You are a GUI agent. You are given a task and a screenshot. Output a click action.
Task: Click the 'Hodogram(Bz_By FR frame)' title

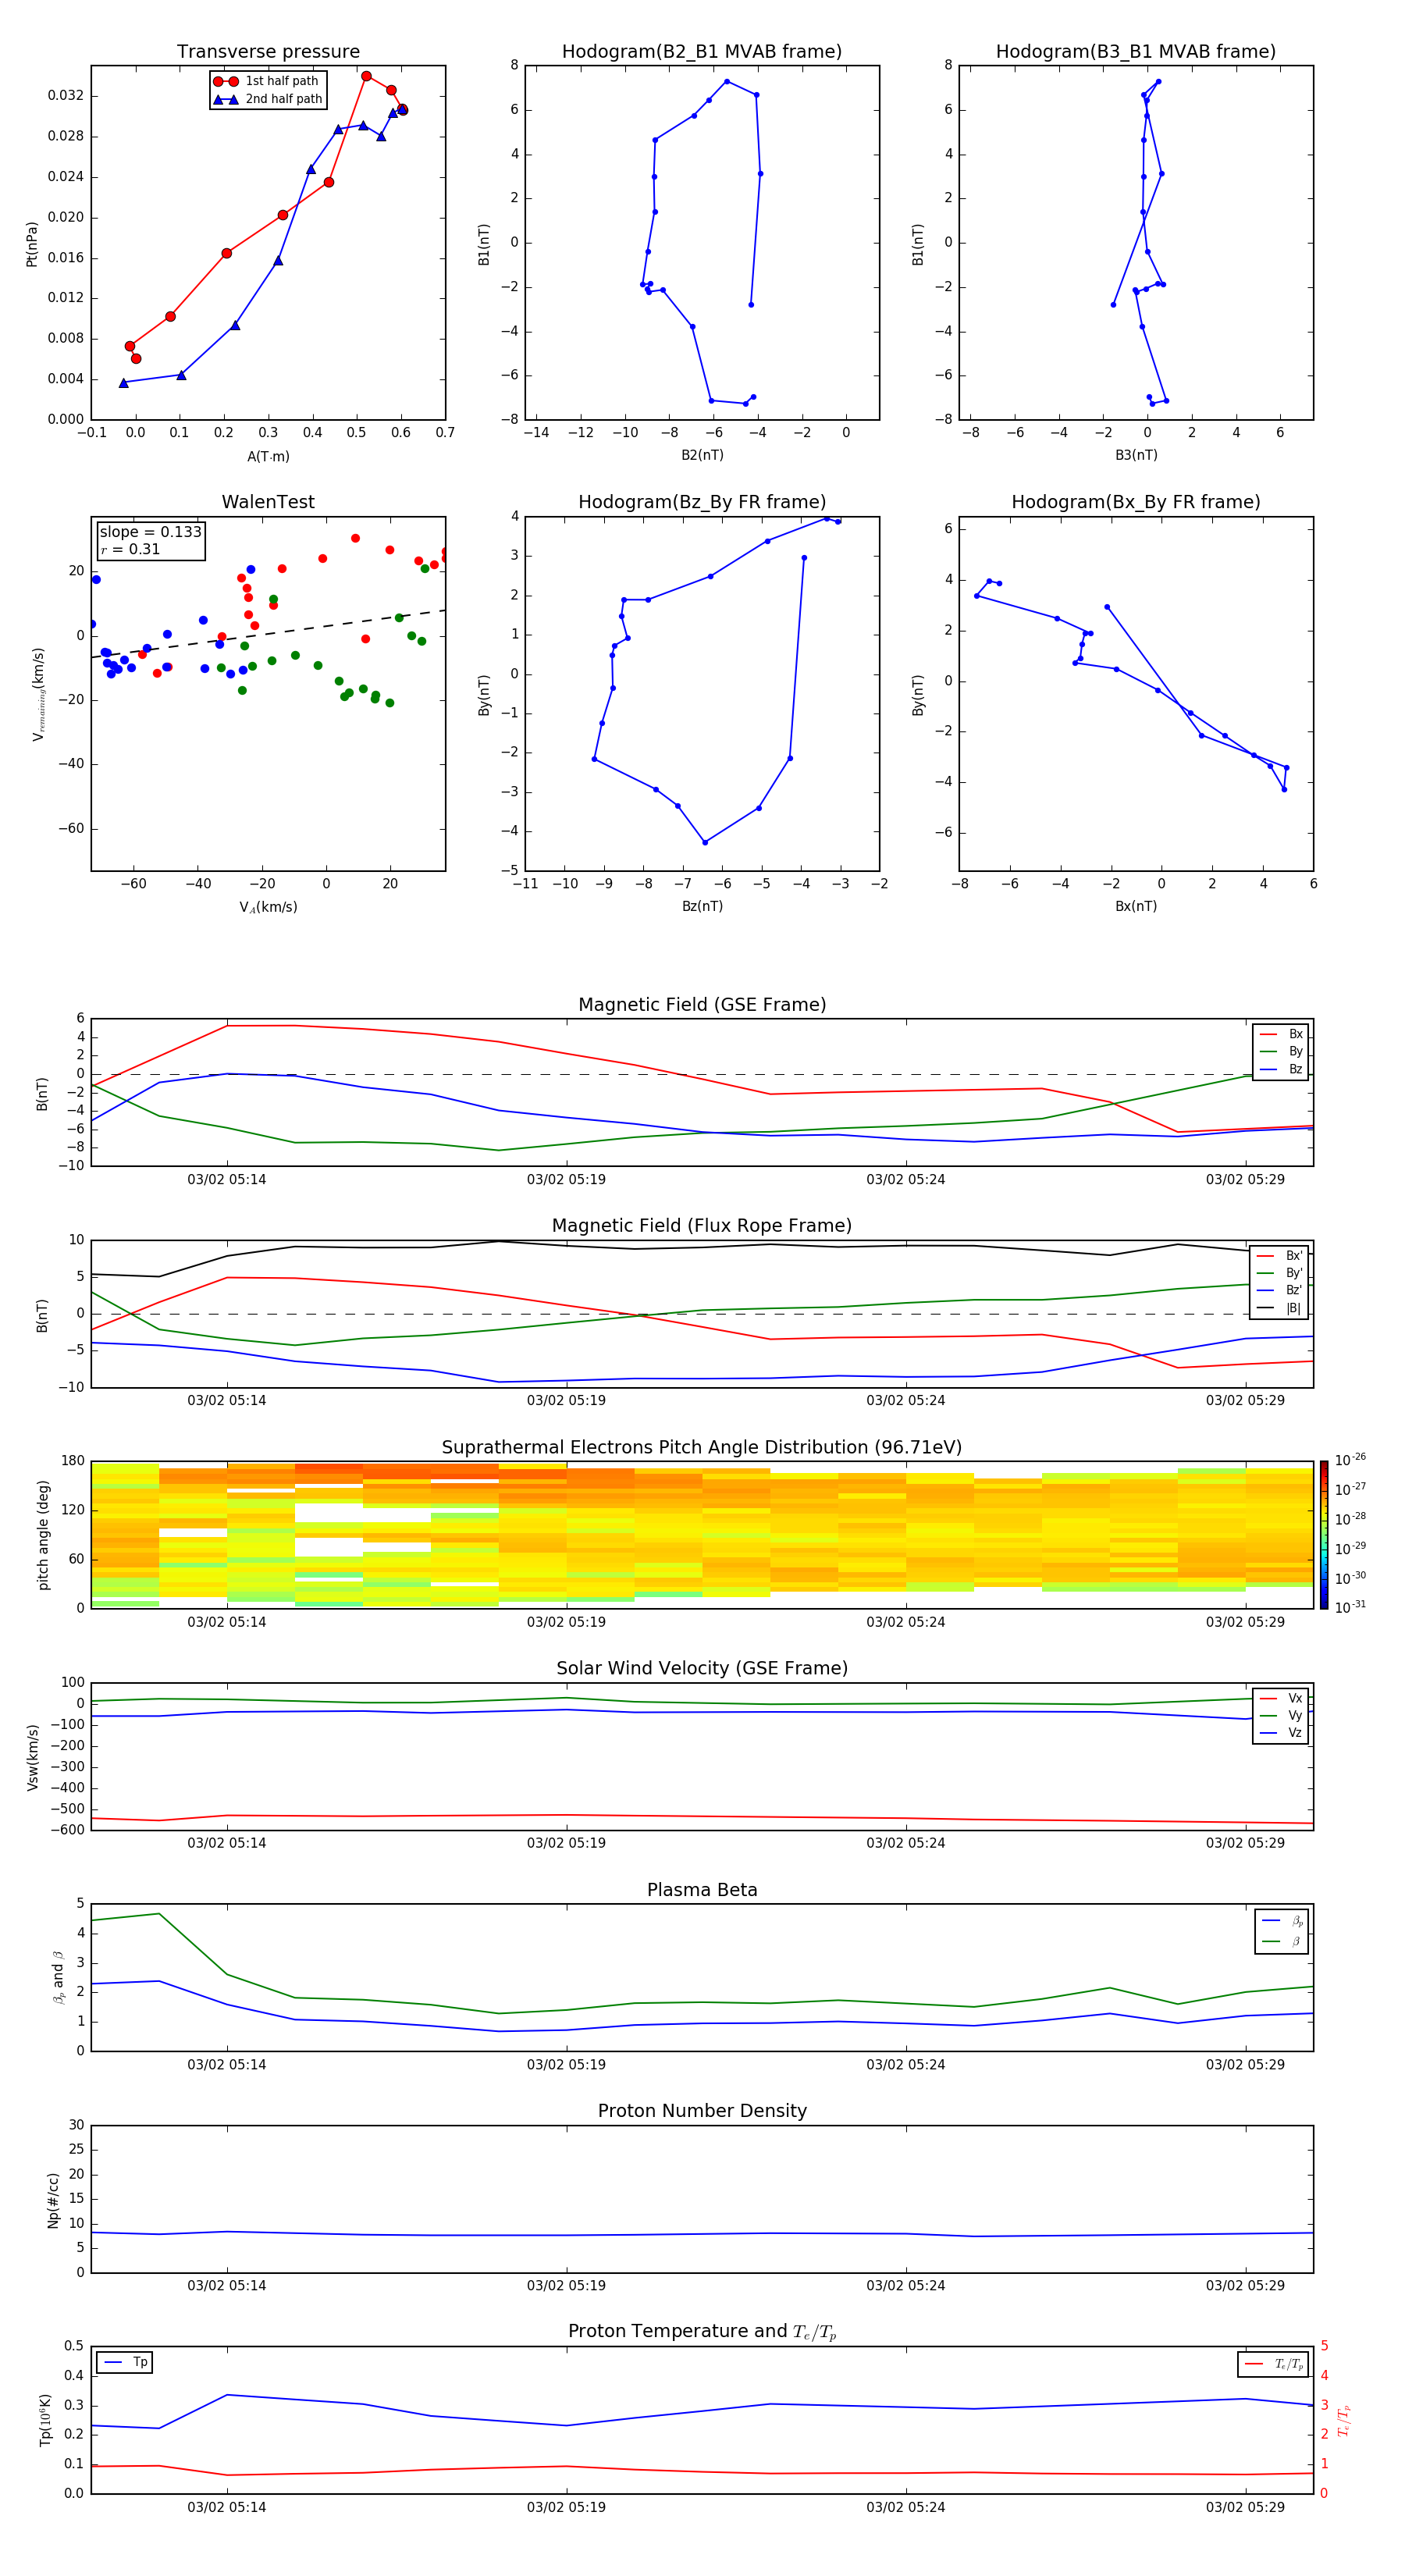(x=702, y=502)
